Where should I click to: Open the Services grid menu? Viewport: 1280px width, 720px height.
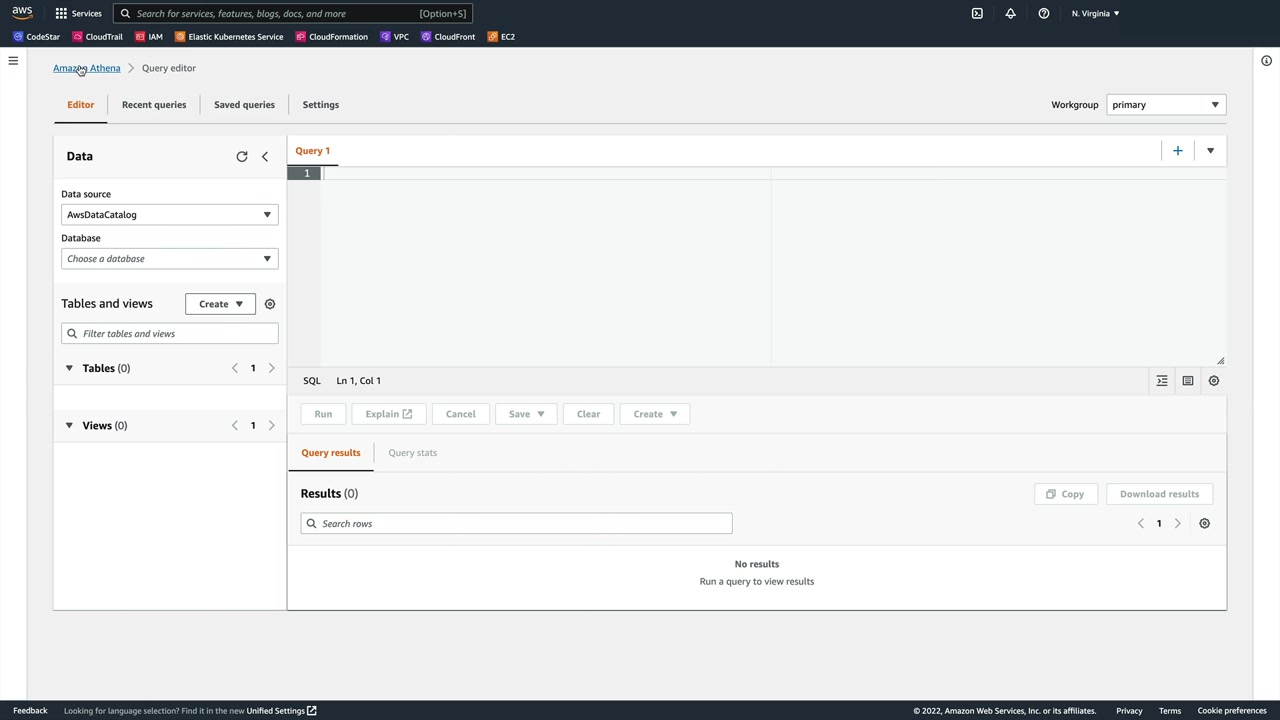tap(78, 13)
